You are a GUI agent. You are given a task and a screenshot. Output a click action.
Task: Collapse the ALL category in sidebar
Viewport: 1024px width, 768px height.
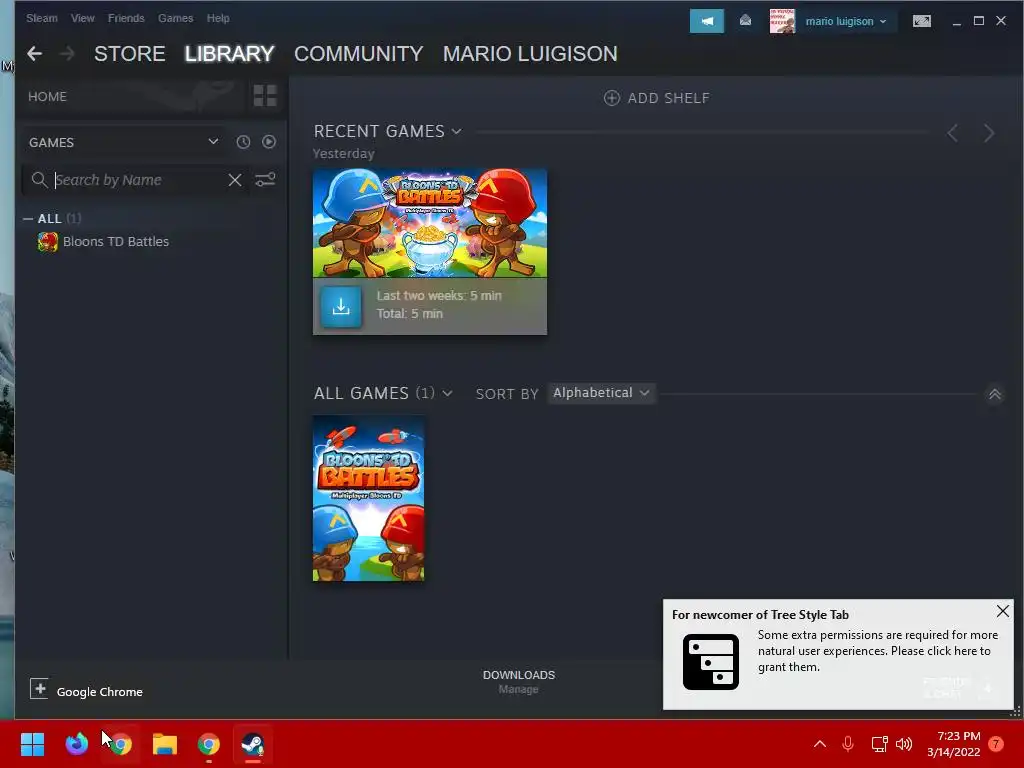coord(28,219)
